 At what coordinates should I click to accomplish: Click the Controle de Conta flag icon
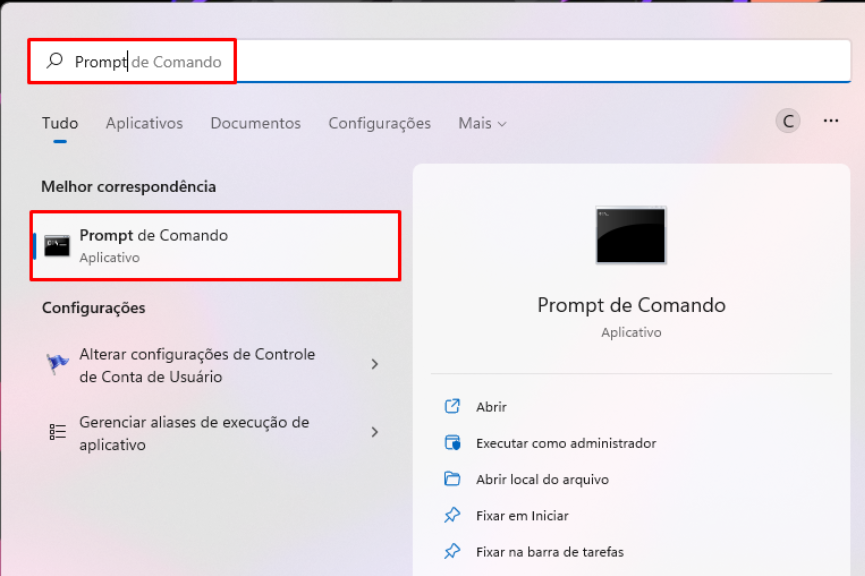coord(58,365)
